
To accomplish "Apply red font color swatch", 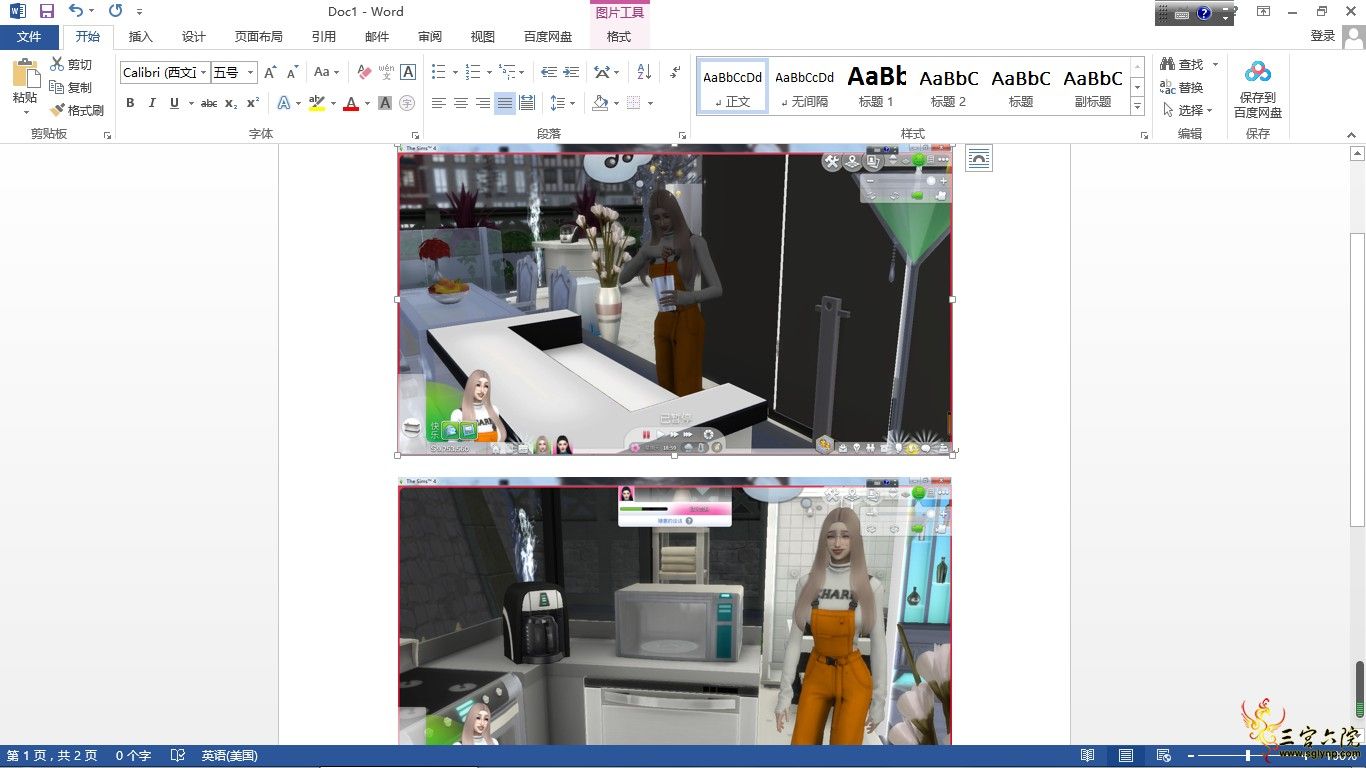I will (350, 103).
